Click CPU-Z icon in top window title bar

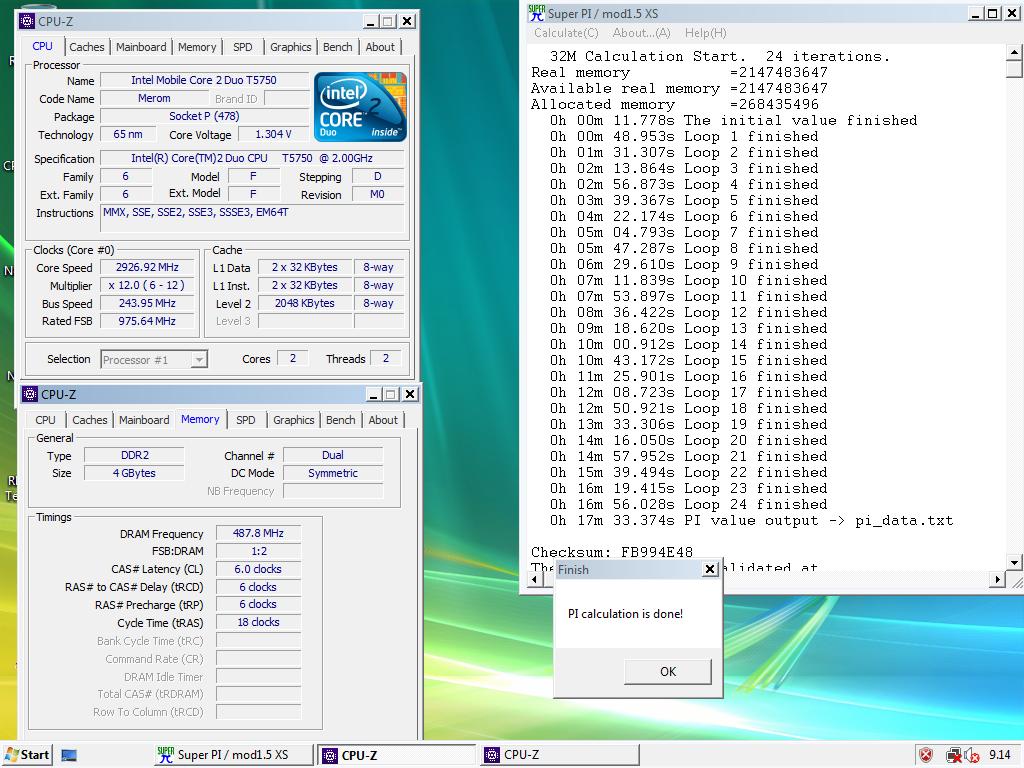(27, 21)
